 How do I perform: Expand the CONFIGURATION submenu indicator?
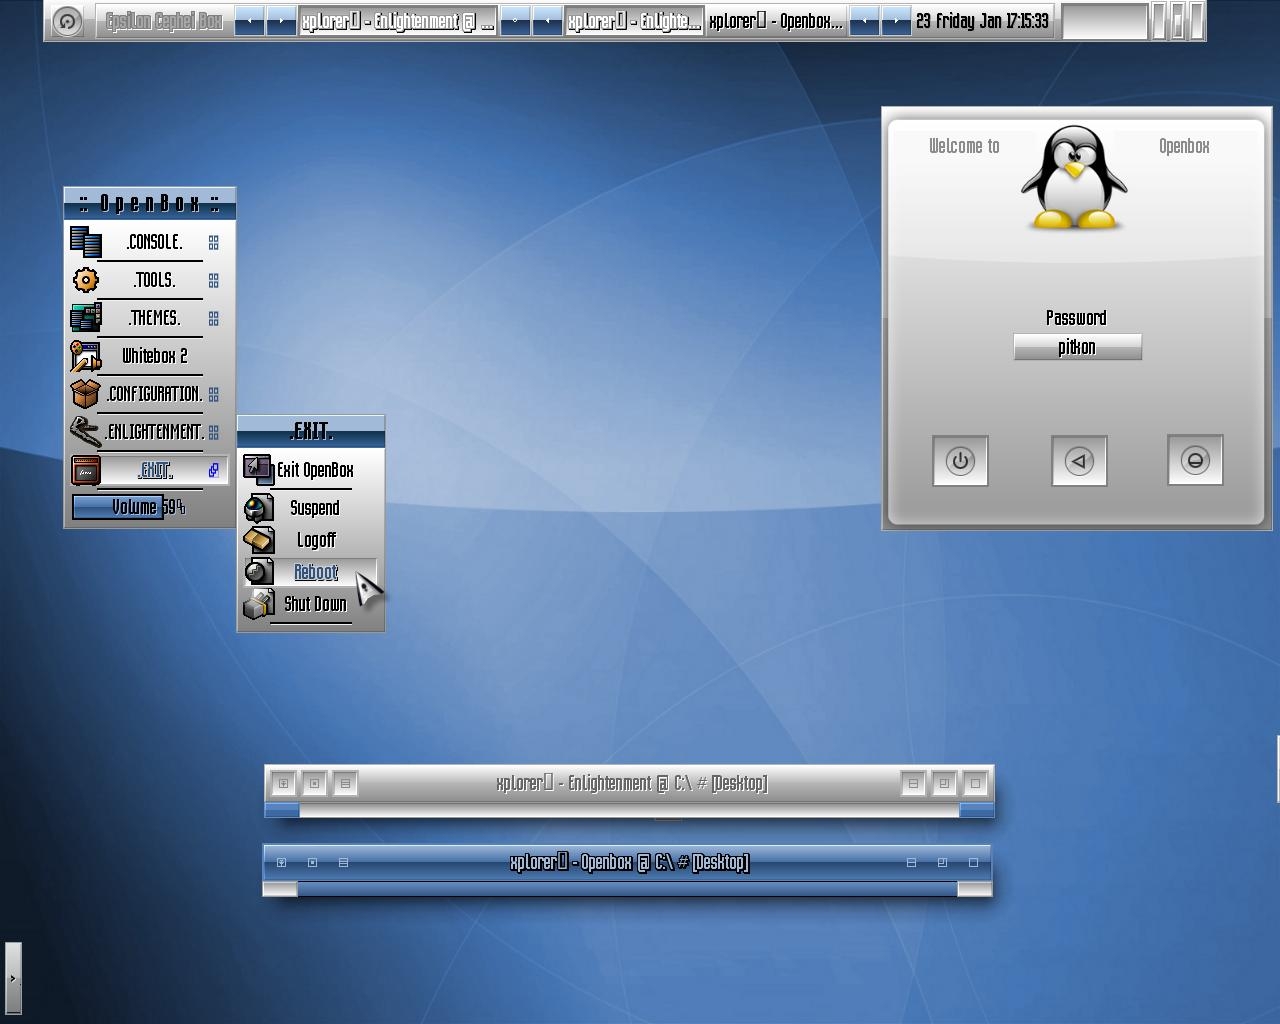[213, 394]
